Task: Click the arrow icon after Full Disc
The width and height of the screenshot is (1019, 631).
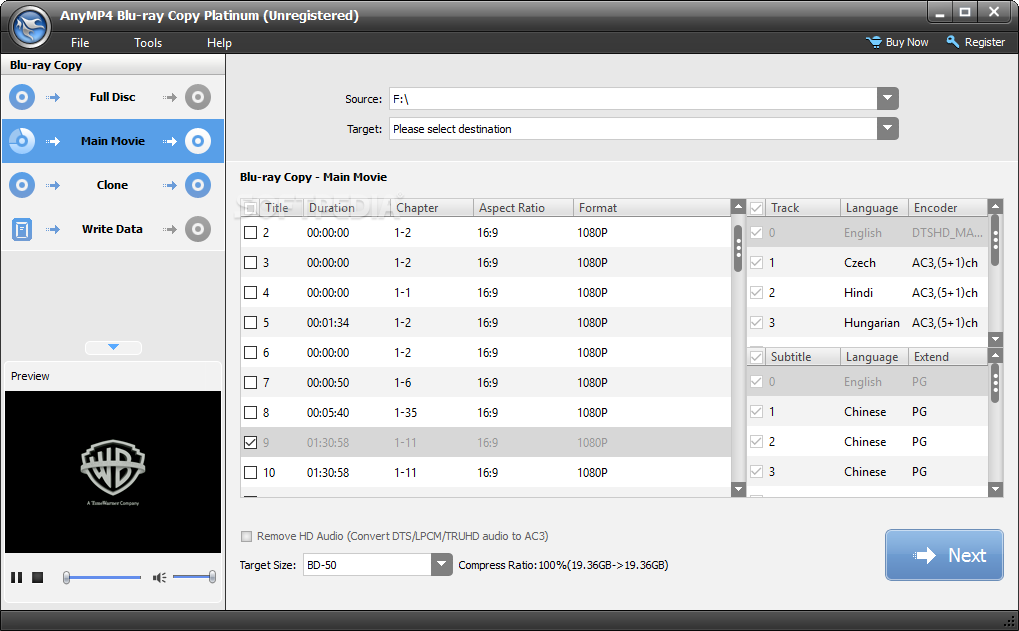Action: 170,97
